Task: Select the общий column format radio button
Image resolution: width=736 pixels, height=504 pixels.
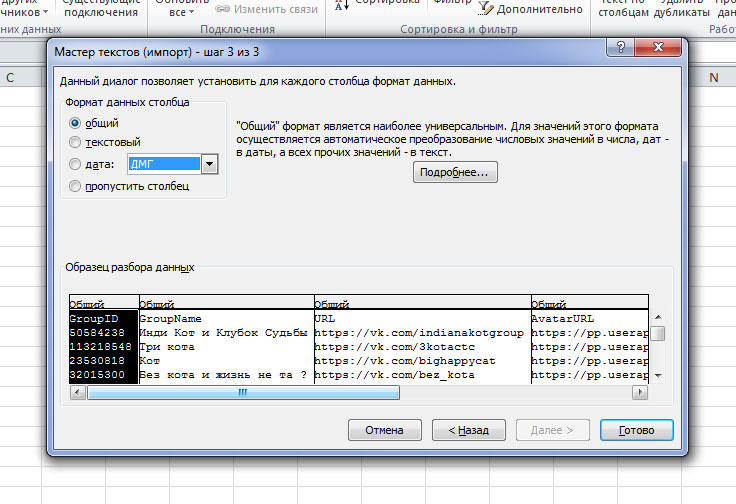Action: click(x=75, y=123)
